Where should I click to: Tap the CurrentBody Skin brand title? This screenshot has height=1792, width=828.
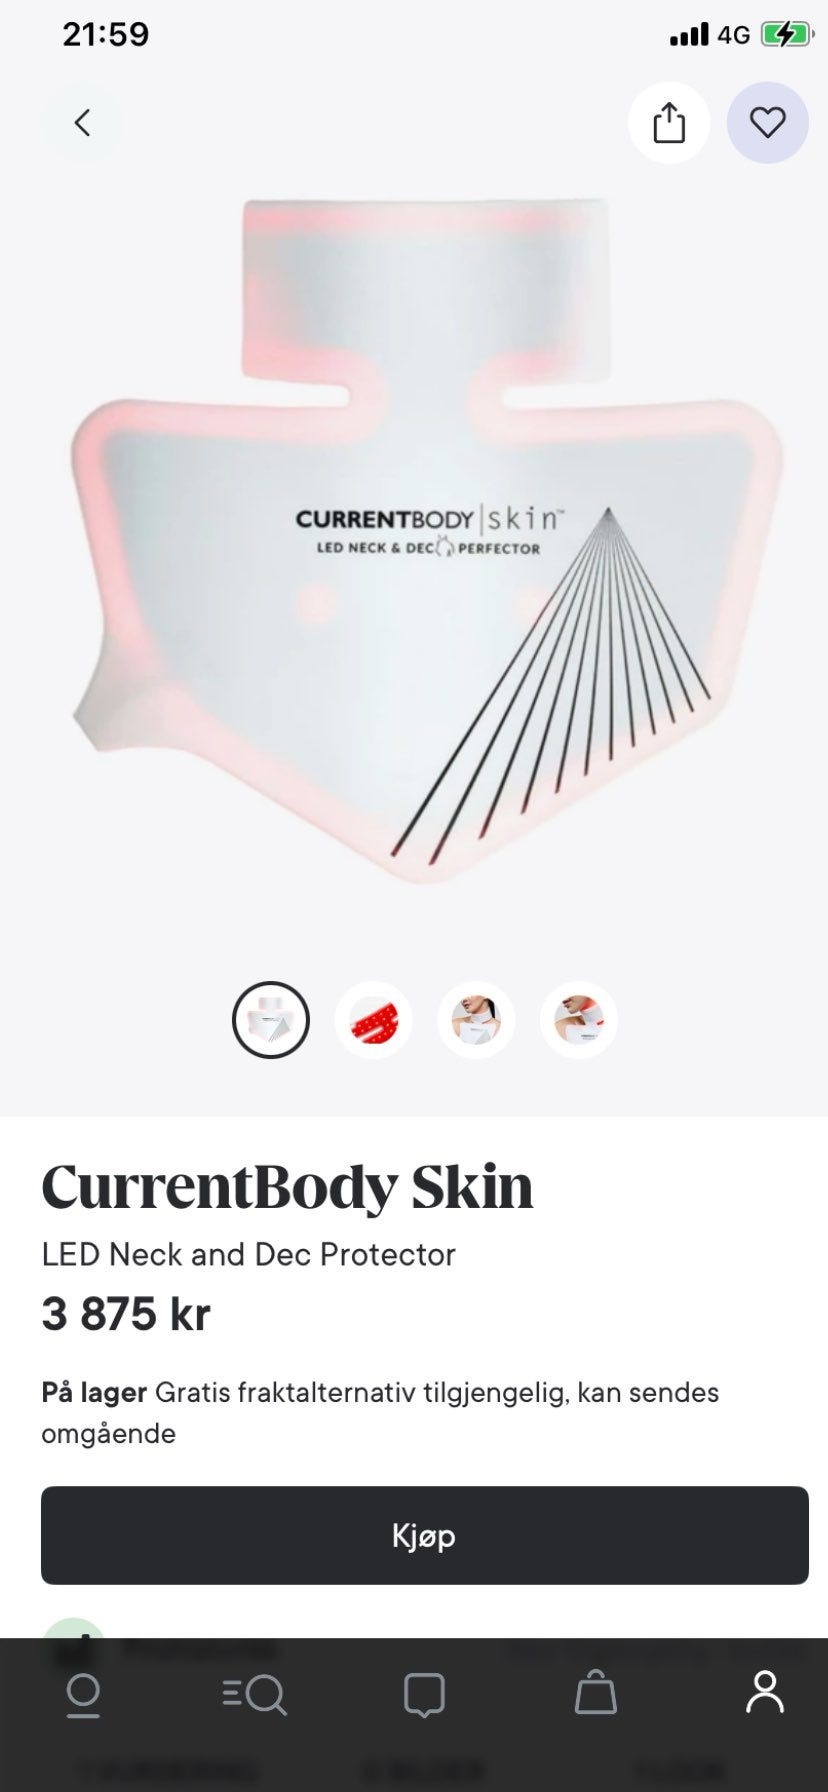click(x=287, y=1187)
